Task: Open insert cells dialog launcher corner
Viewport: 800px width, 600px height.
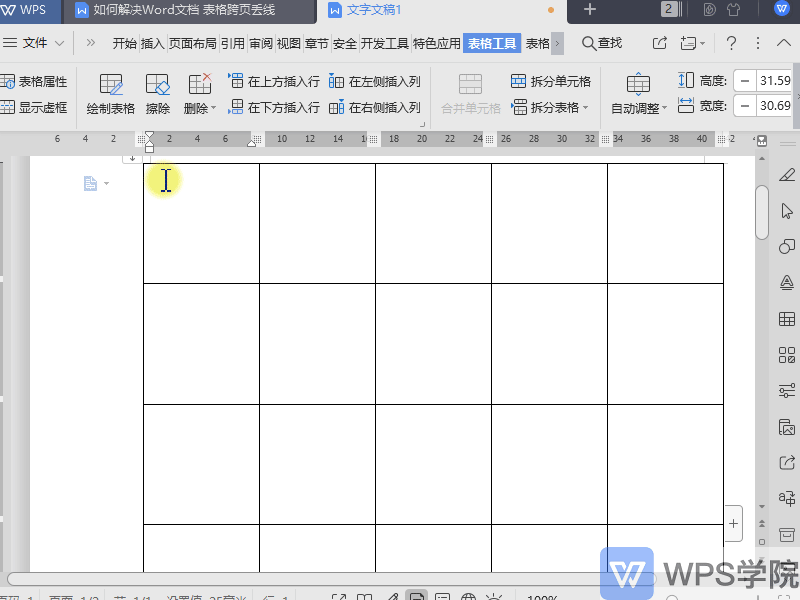Action: pyautogui.click(x=422, y=124)
